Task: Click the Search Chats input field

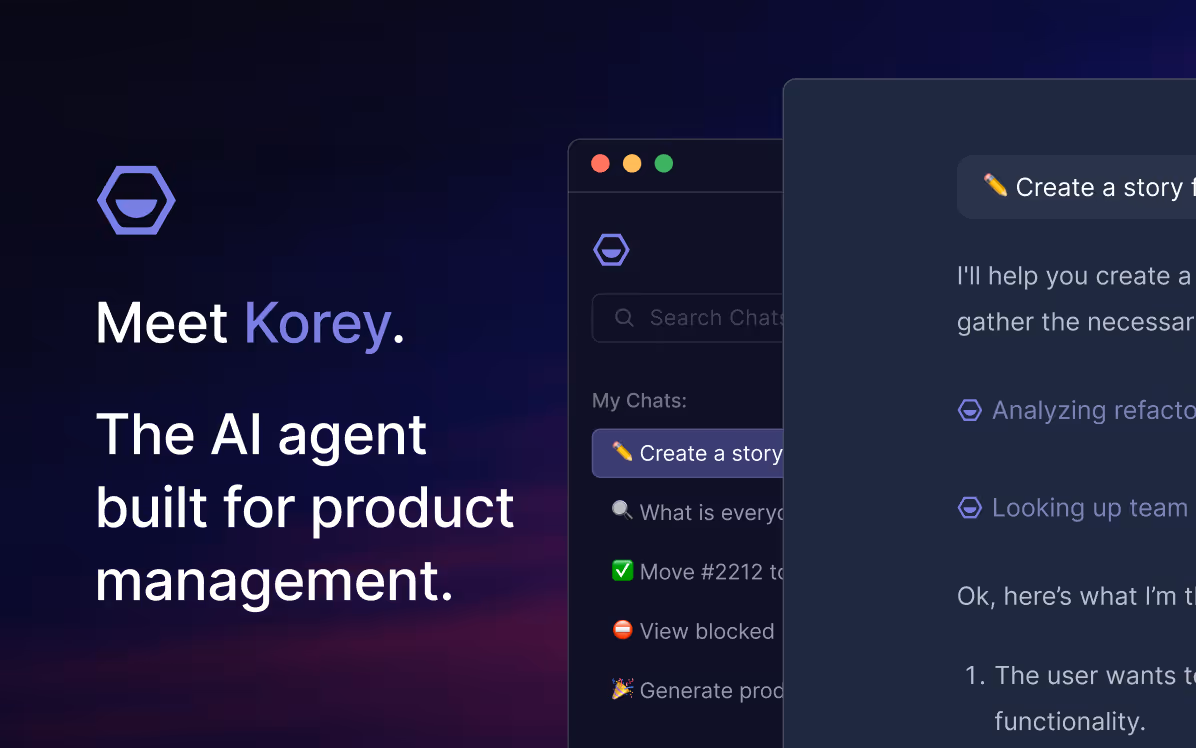Action: click(x=688, y=318)
